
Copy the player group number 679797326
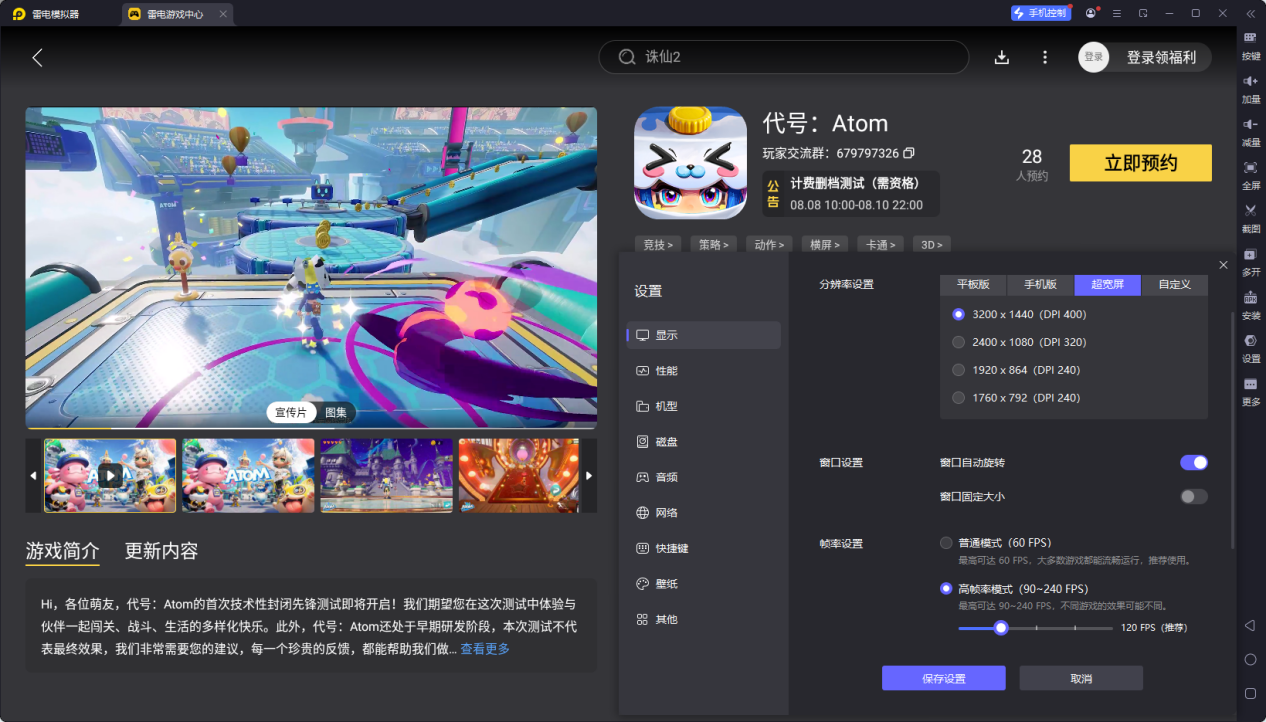908,153
